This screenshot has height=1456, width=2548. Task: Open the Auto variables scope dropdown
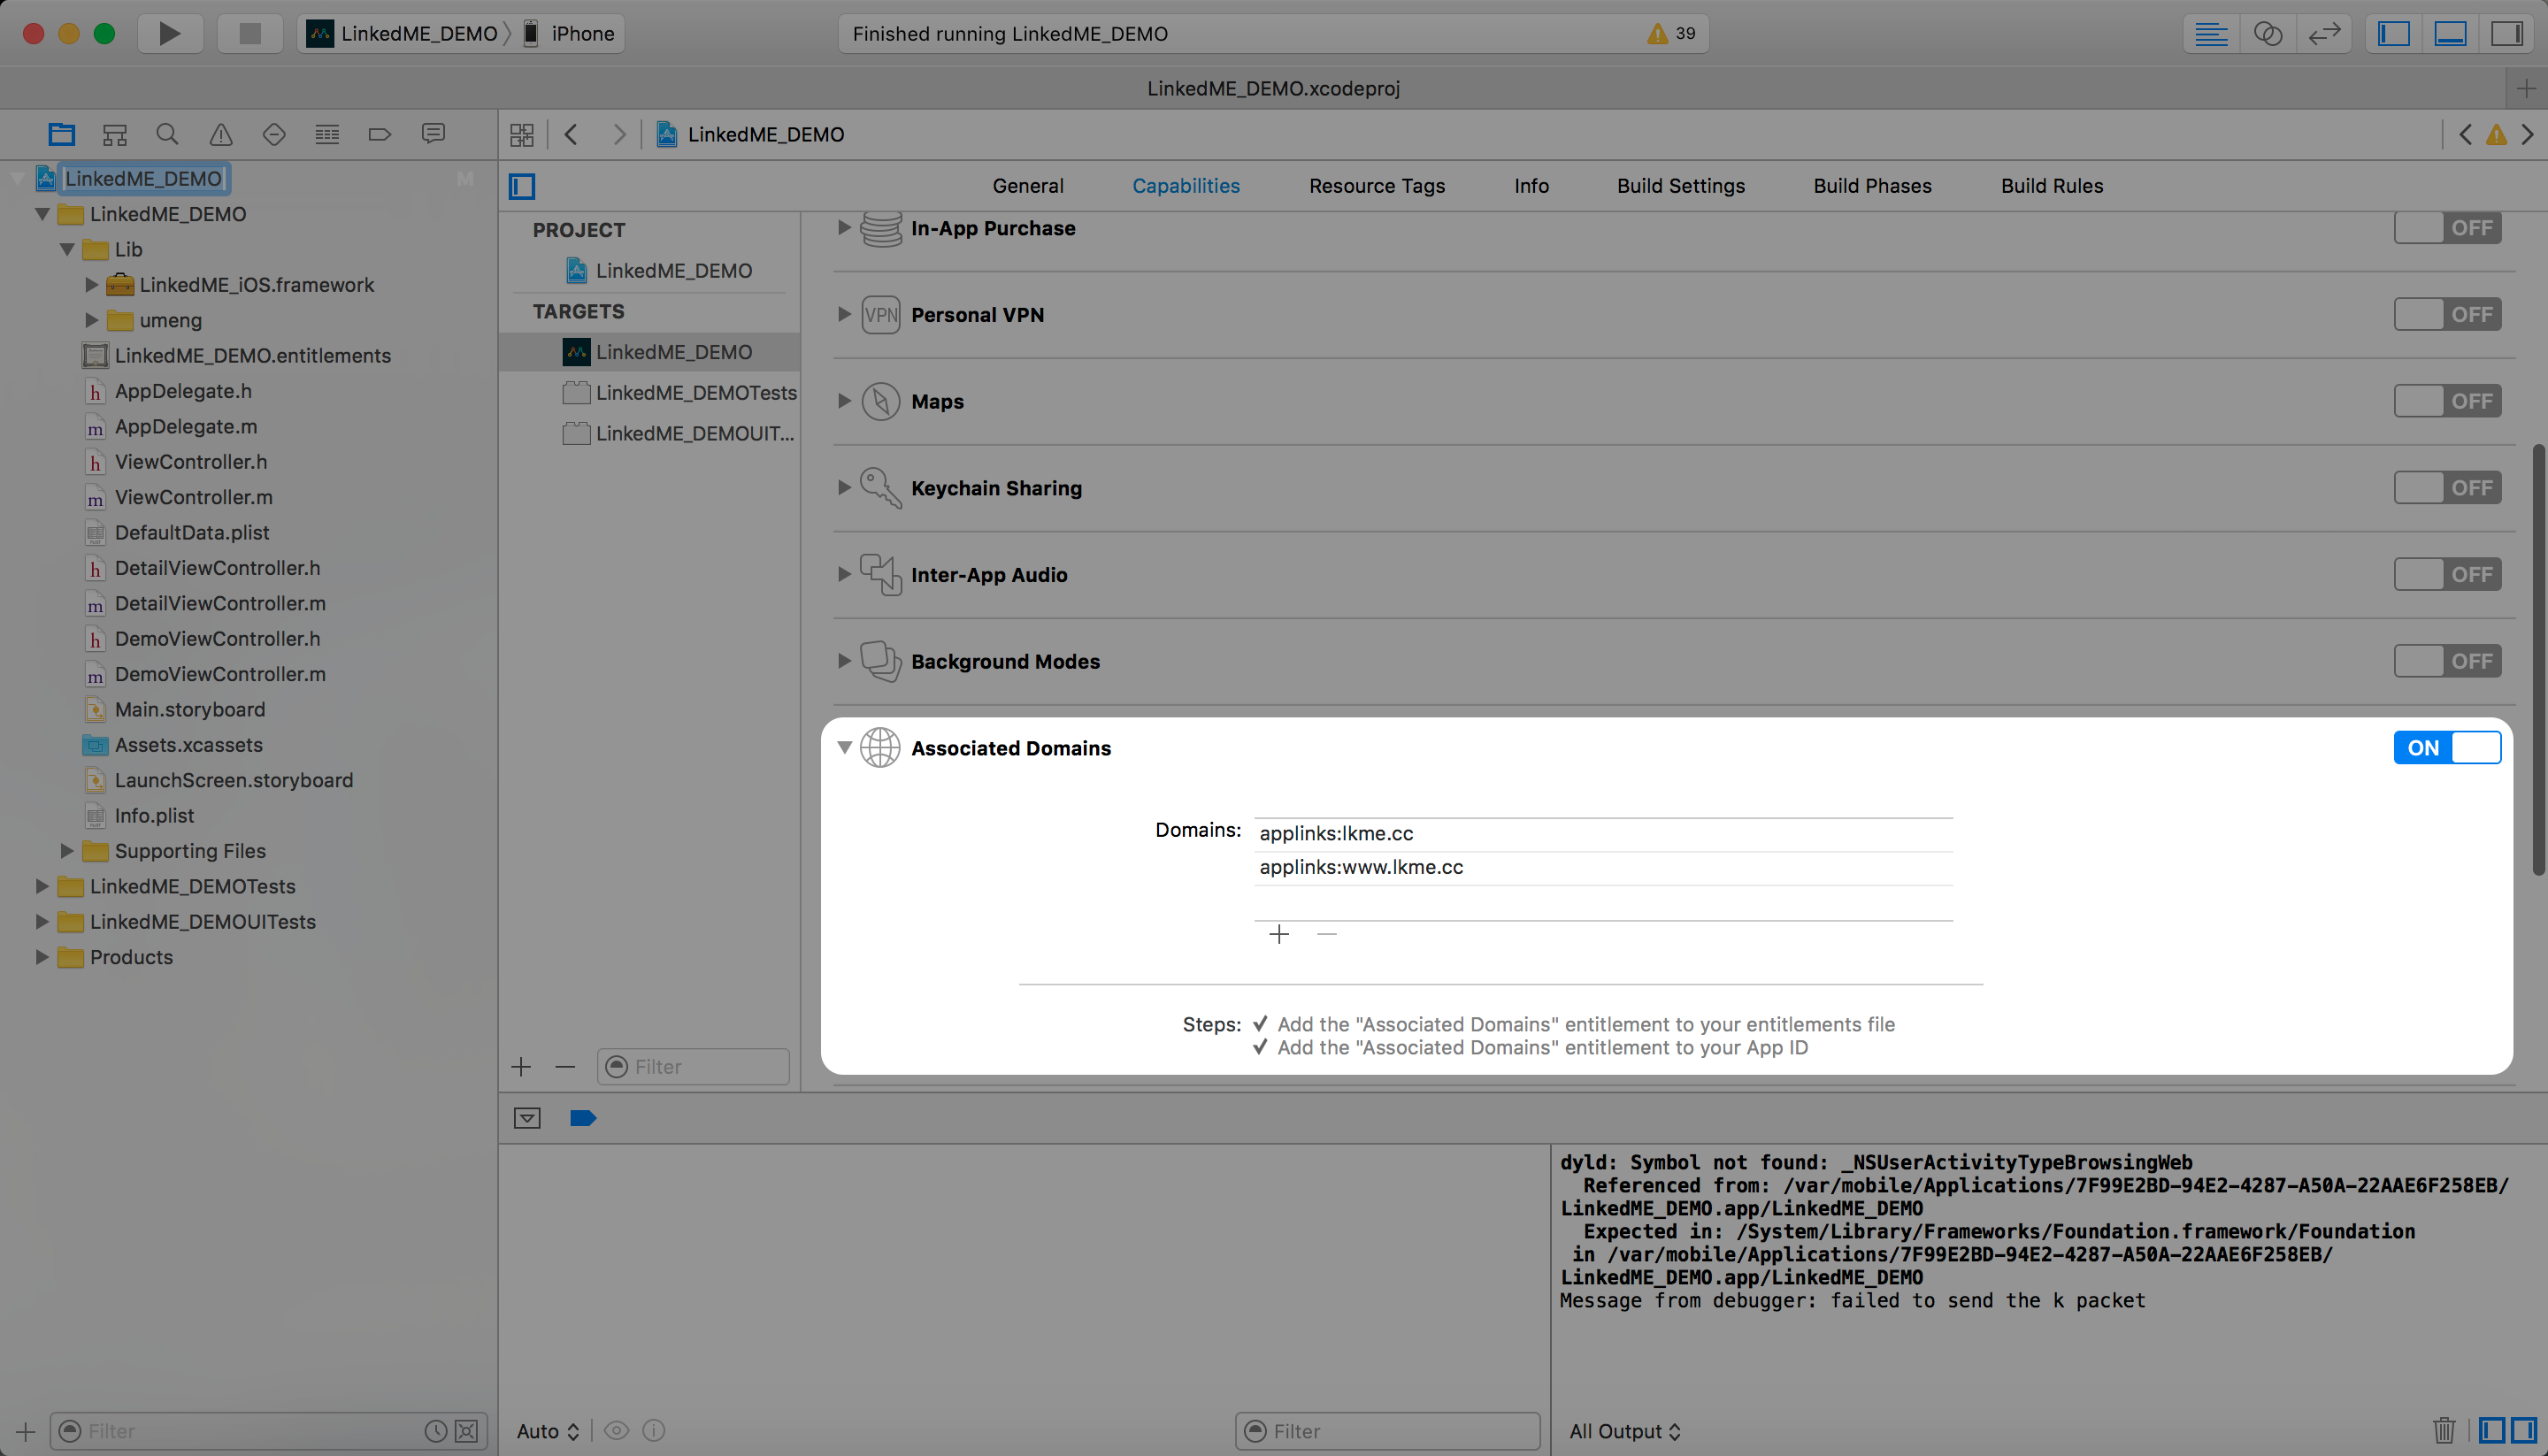tap(548, 1430)
